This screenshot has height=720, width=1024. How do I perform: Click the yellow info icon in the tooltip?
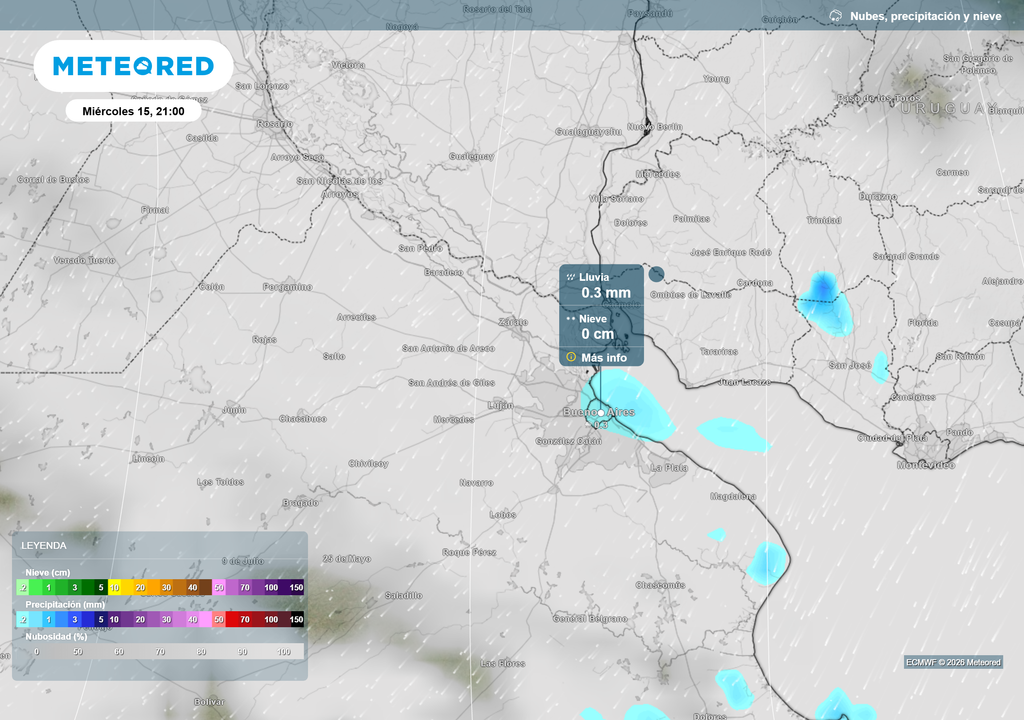[571, 357]
